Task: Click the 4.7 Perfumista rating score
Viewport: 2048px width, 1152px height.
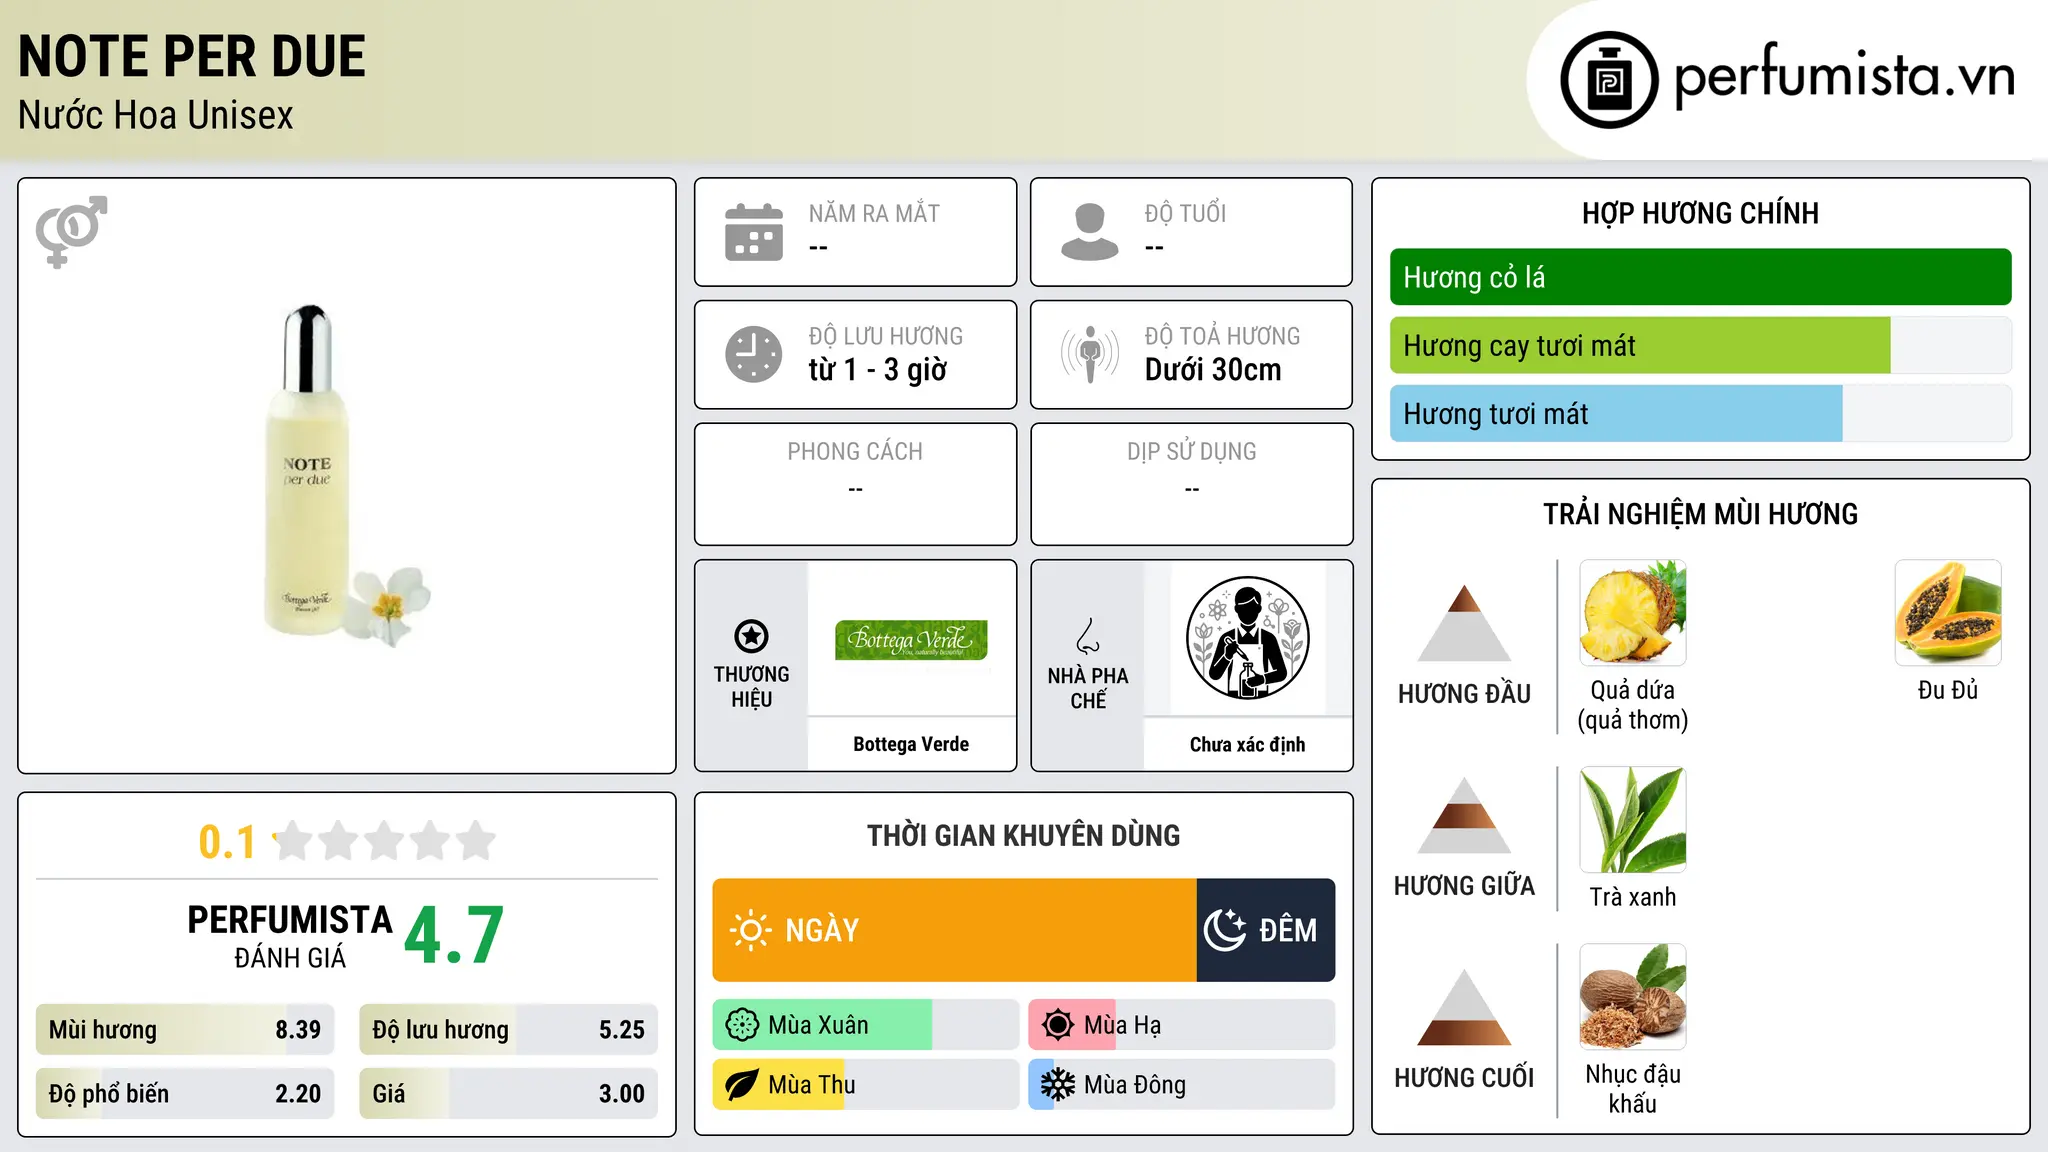Action: click(454, 936)
